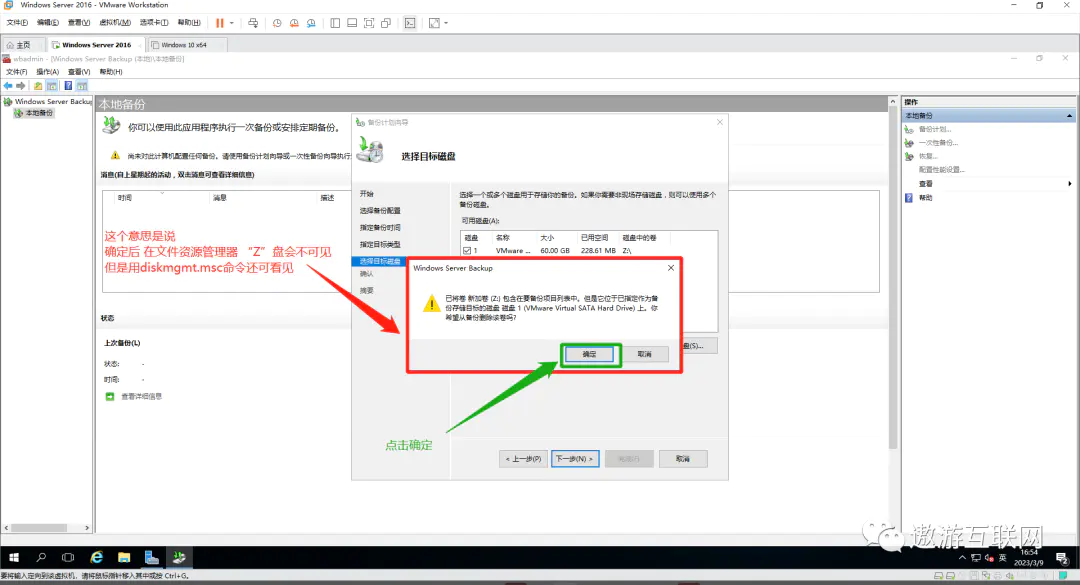Click the 查看详细信息 link
The width and height of the screenshot is (1080, 585).
141,397
